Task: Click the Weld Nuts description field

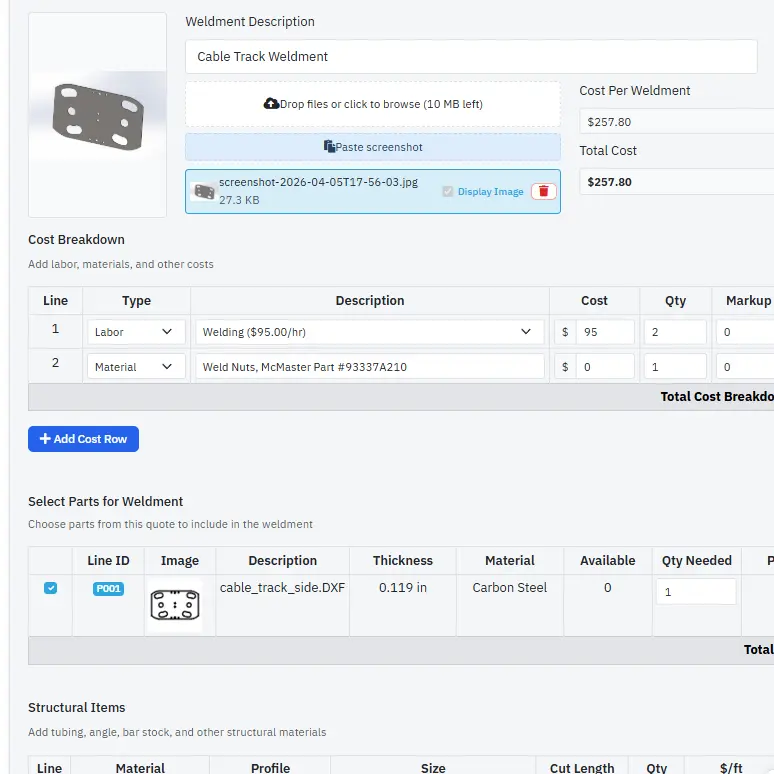Action: click(x=369, y=367)
